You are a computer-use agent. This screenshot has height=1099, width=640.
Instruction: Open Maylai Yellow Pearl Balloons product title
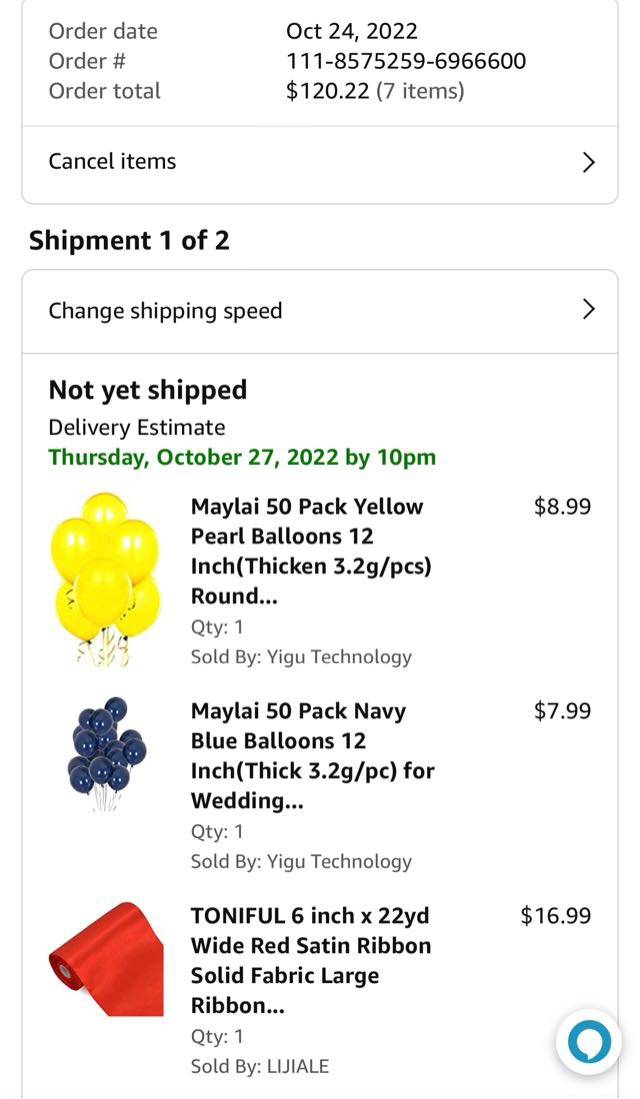tap(310, 551)
